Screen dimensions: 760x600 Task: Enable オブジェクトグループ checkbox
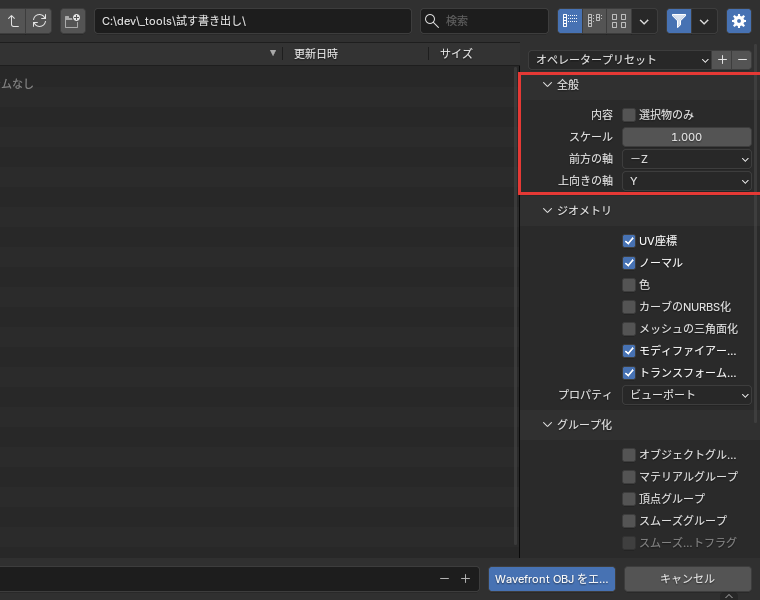pyautogui.click(x=629, y=455)
